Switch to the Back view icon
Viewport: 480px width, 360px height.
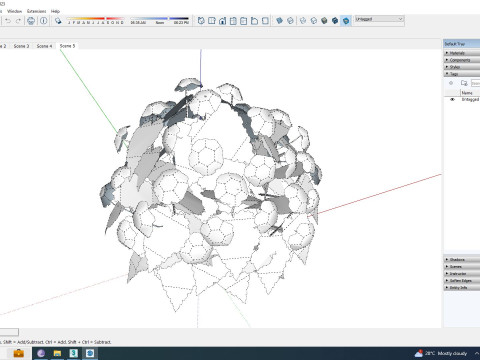point(244,21)
